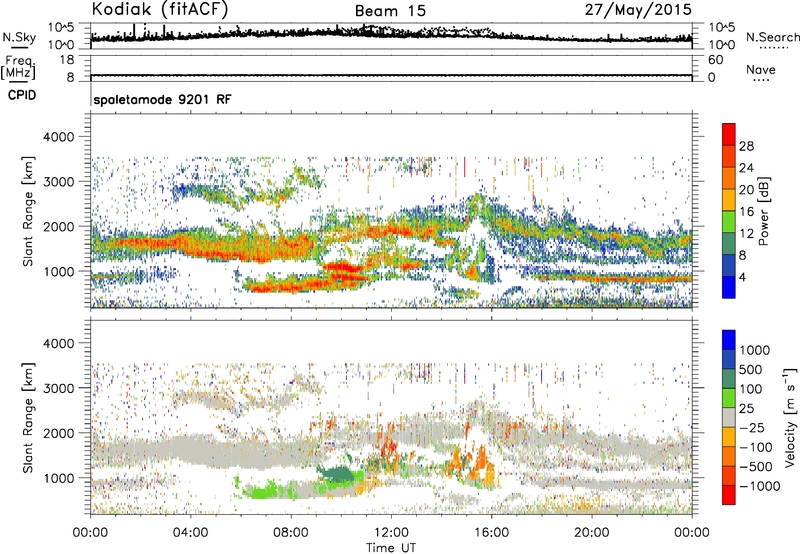This screenshot has height=554, width=800.
Task: Click the 20 dB colorbar tick
Action: pyautogui.click(x=746, y=190)
